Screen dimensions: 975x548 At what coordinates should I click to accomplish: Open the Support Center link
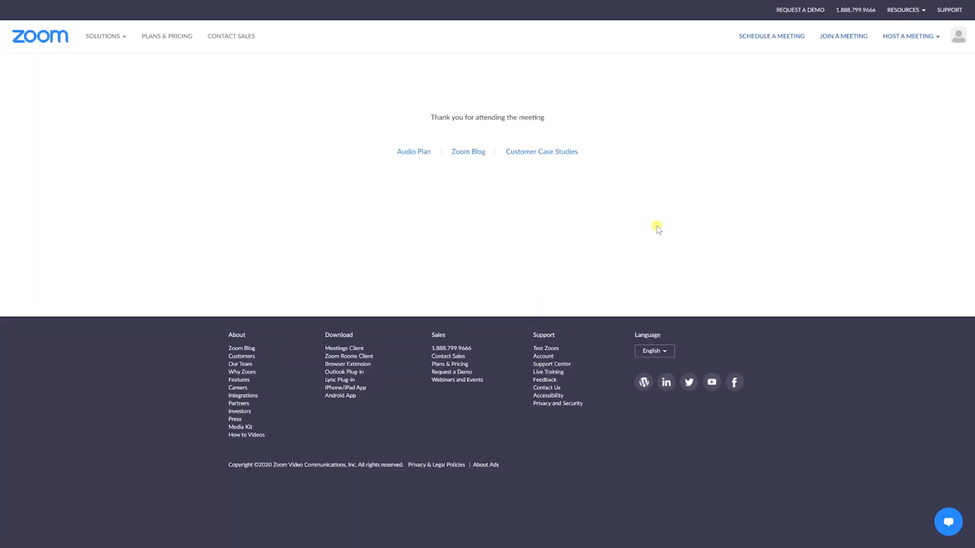pos(552,364)
